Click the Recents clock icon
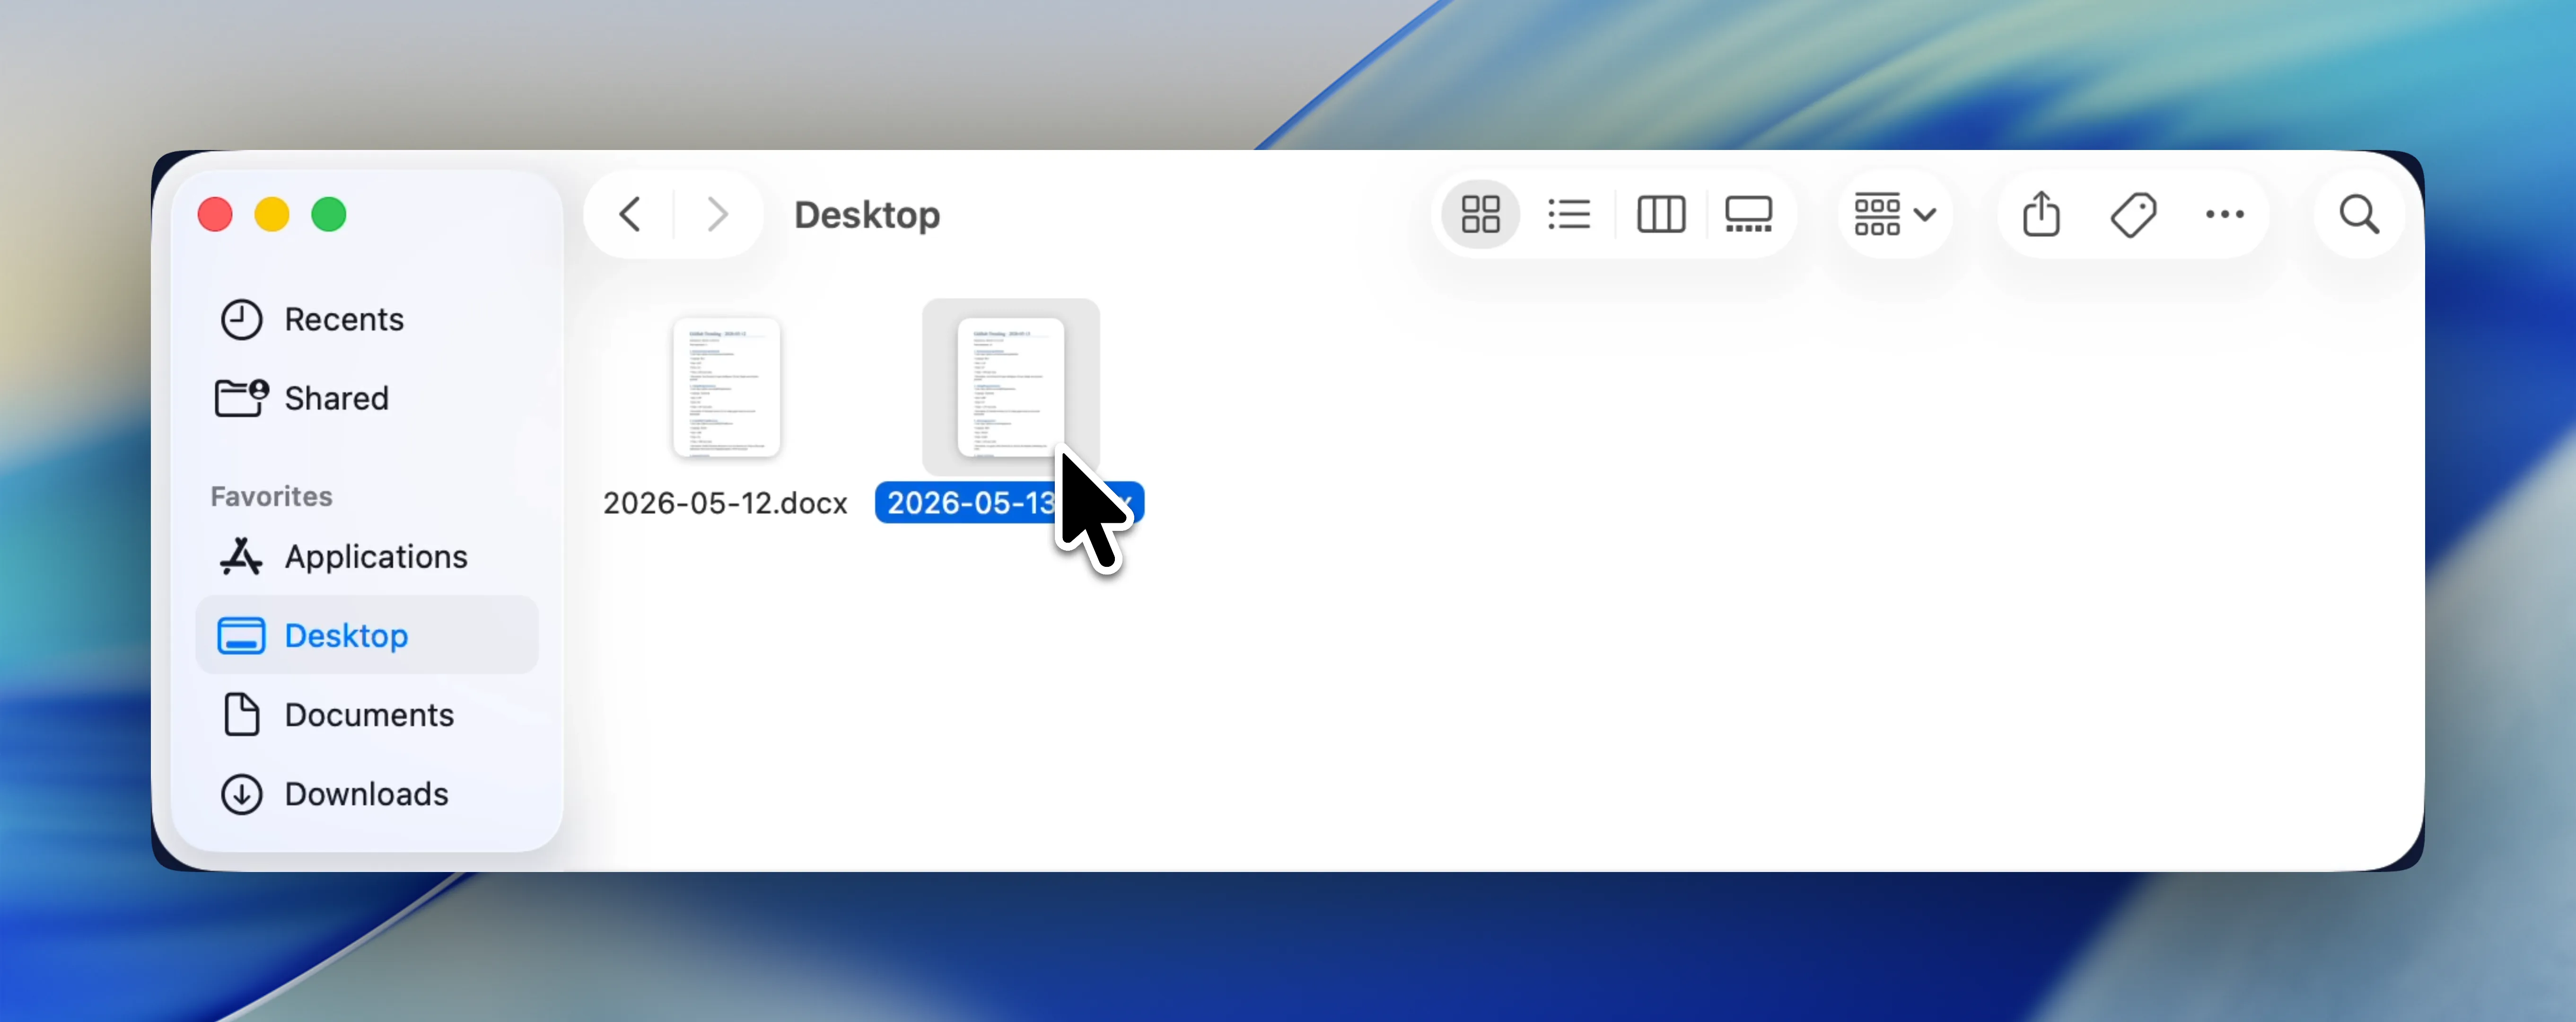This screenshot has width=2576, height=1022. coord(241,320)
